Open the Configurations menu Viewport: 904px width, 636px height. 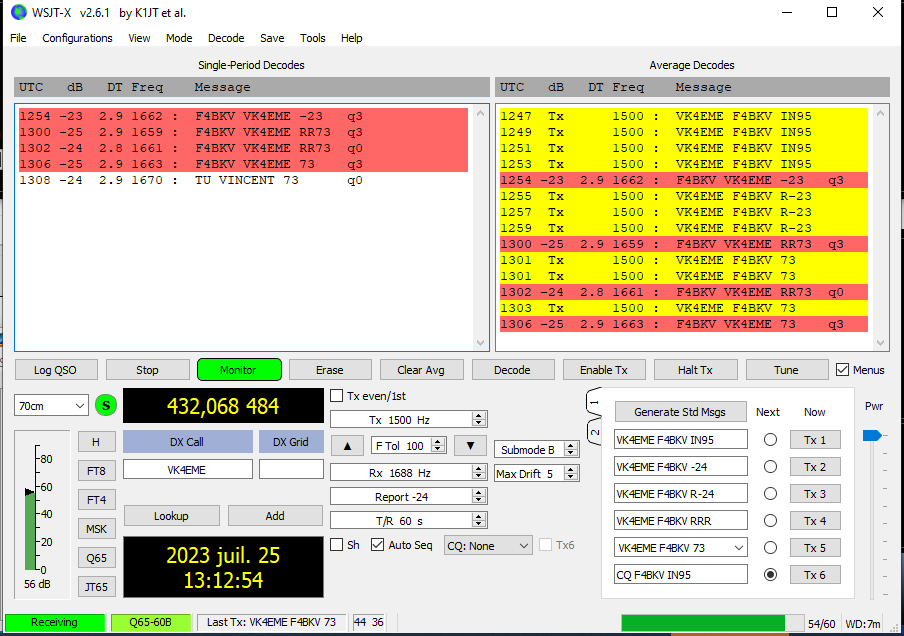77,38
